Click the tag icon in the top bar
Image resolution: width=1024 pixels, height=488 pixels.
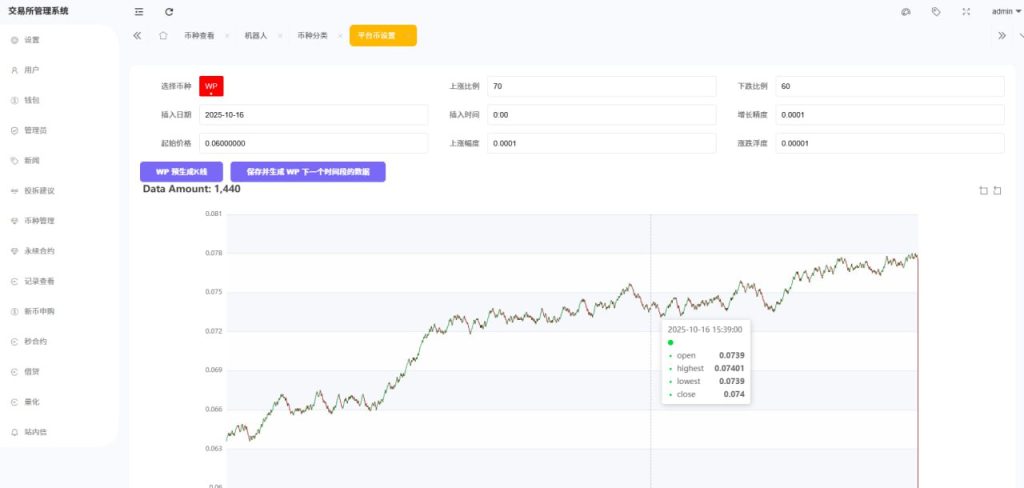click(936, 12)
